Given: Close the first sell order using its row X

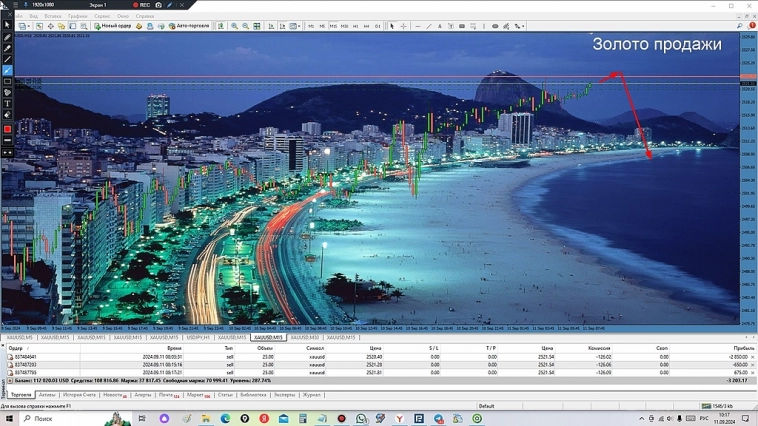Looking at the screenshot, I should tap(753, 357).
